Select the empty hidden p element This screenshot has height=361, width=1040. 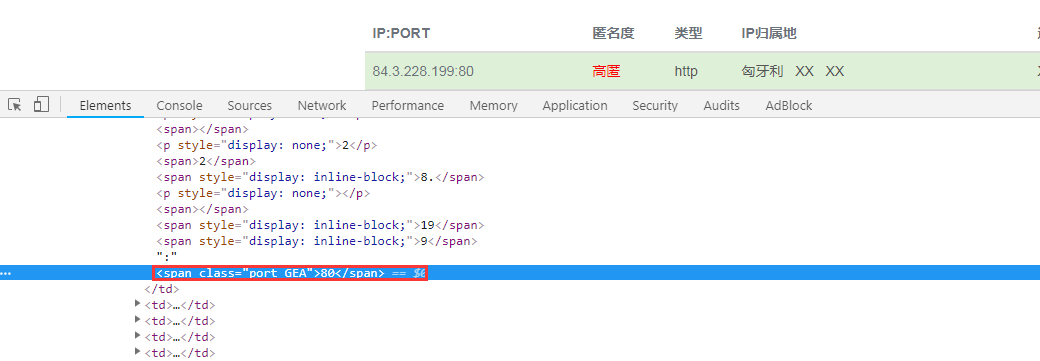click(x=263, y=193)
